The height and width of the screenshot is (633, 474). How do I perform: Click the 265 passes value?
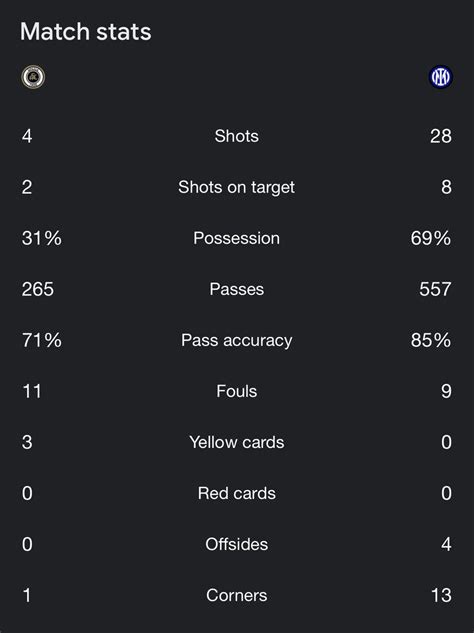(38, 289)
